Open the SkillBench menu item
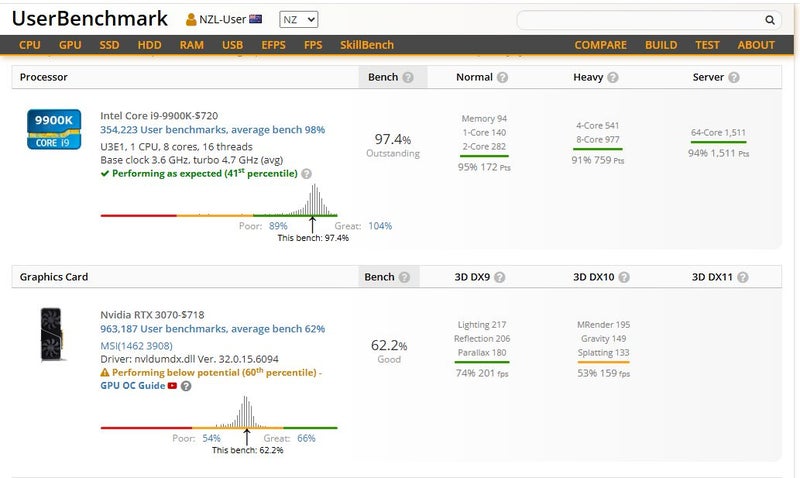Screen dimensions: 800x478 coord(366,45)
